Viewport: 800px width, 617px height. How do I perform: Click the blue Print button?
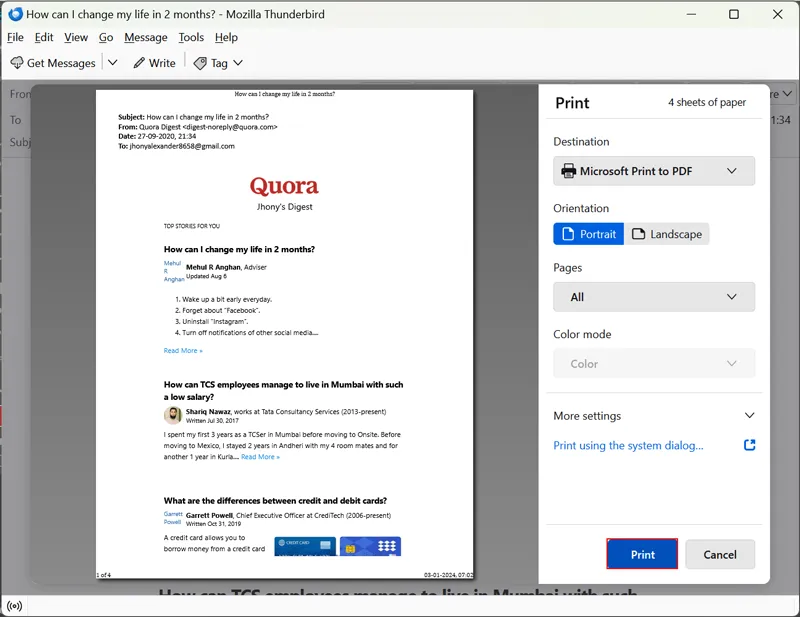pyautogui.click(x=642, y=554)
